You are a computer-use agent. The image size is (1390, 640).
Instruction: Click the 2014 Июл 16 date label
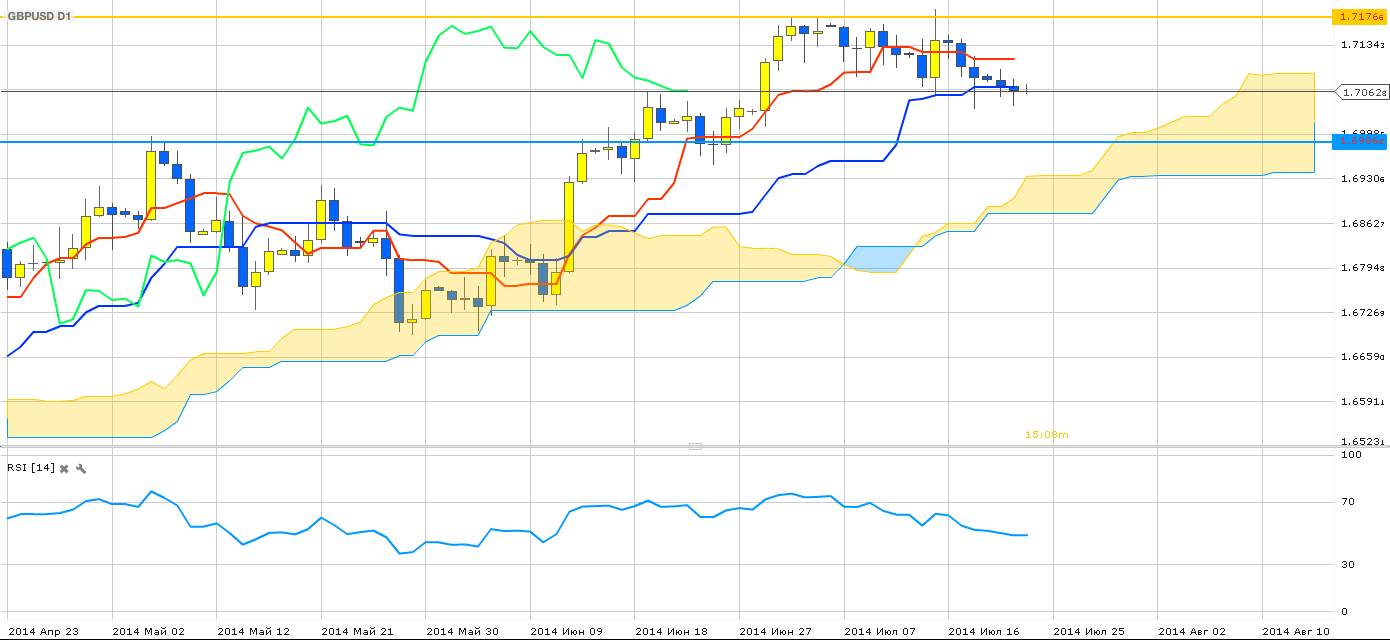[984, 631]
